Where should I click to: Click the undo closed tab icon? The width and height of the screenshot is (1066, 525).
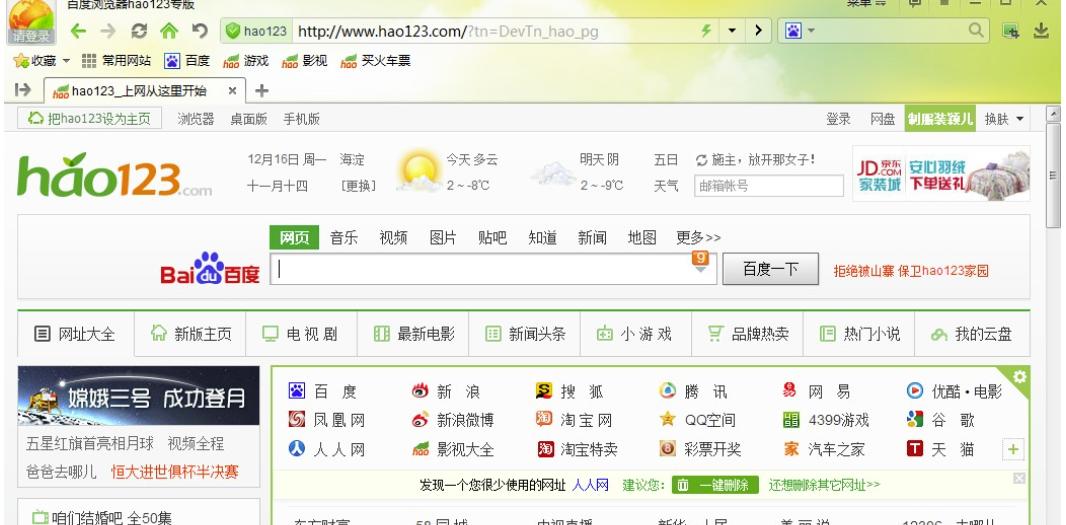coord(199,31)
